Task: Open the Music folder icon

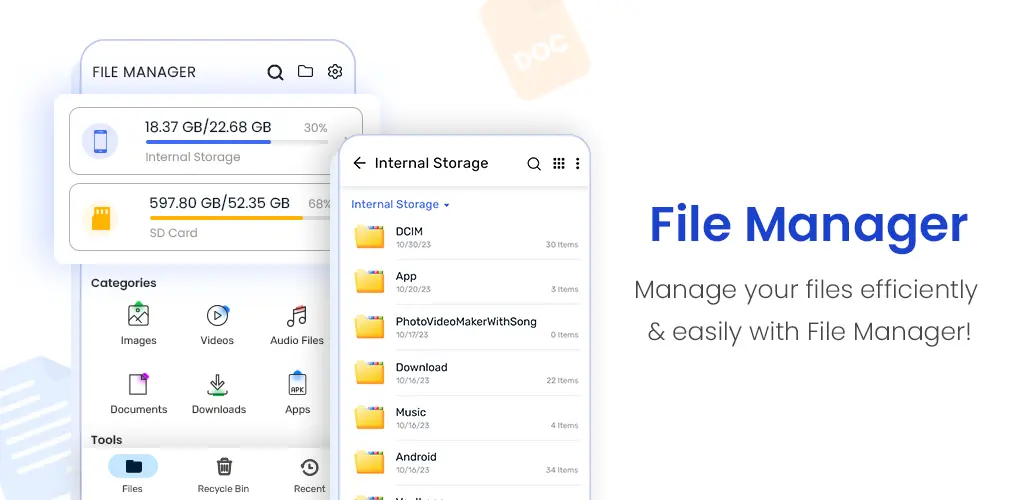Action: coord(370,417)
